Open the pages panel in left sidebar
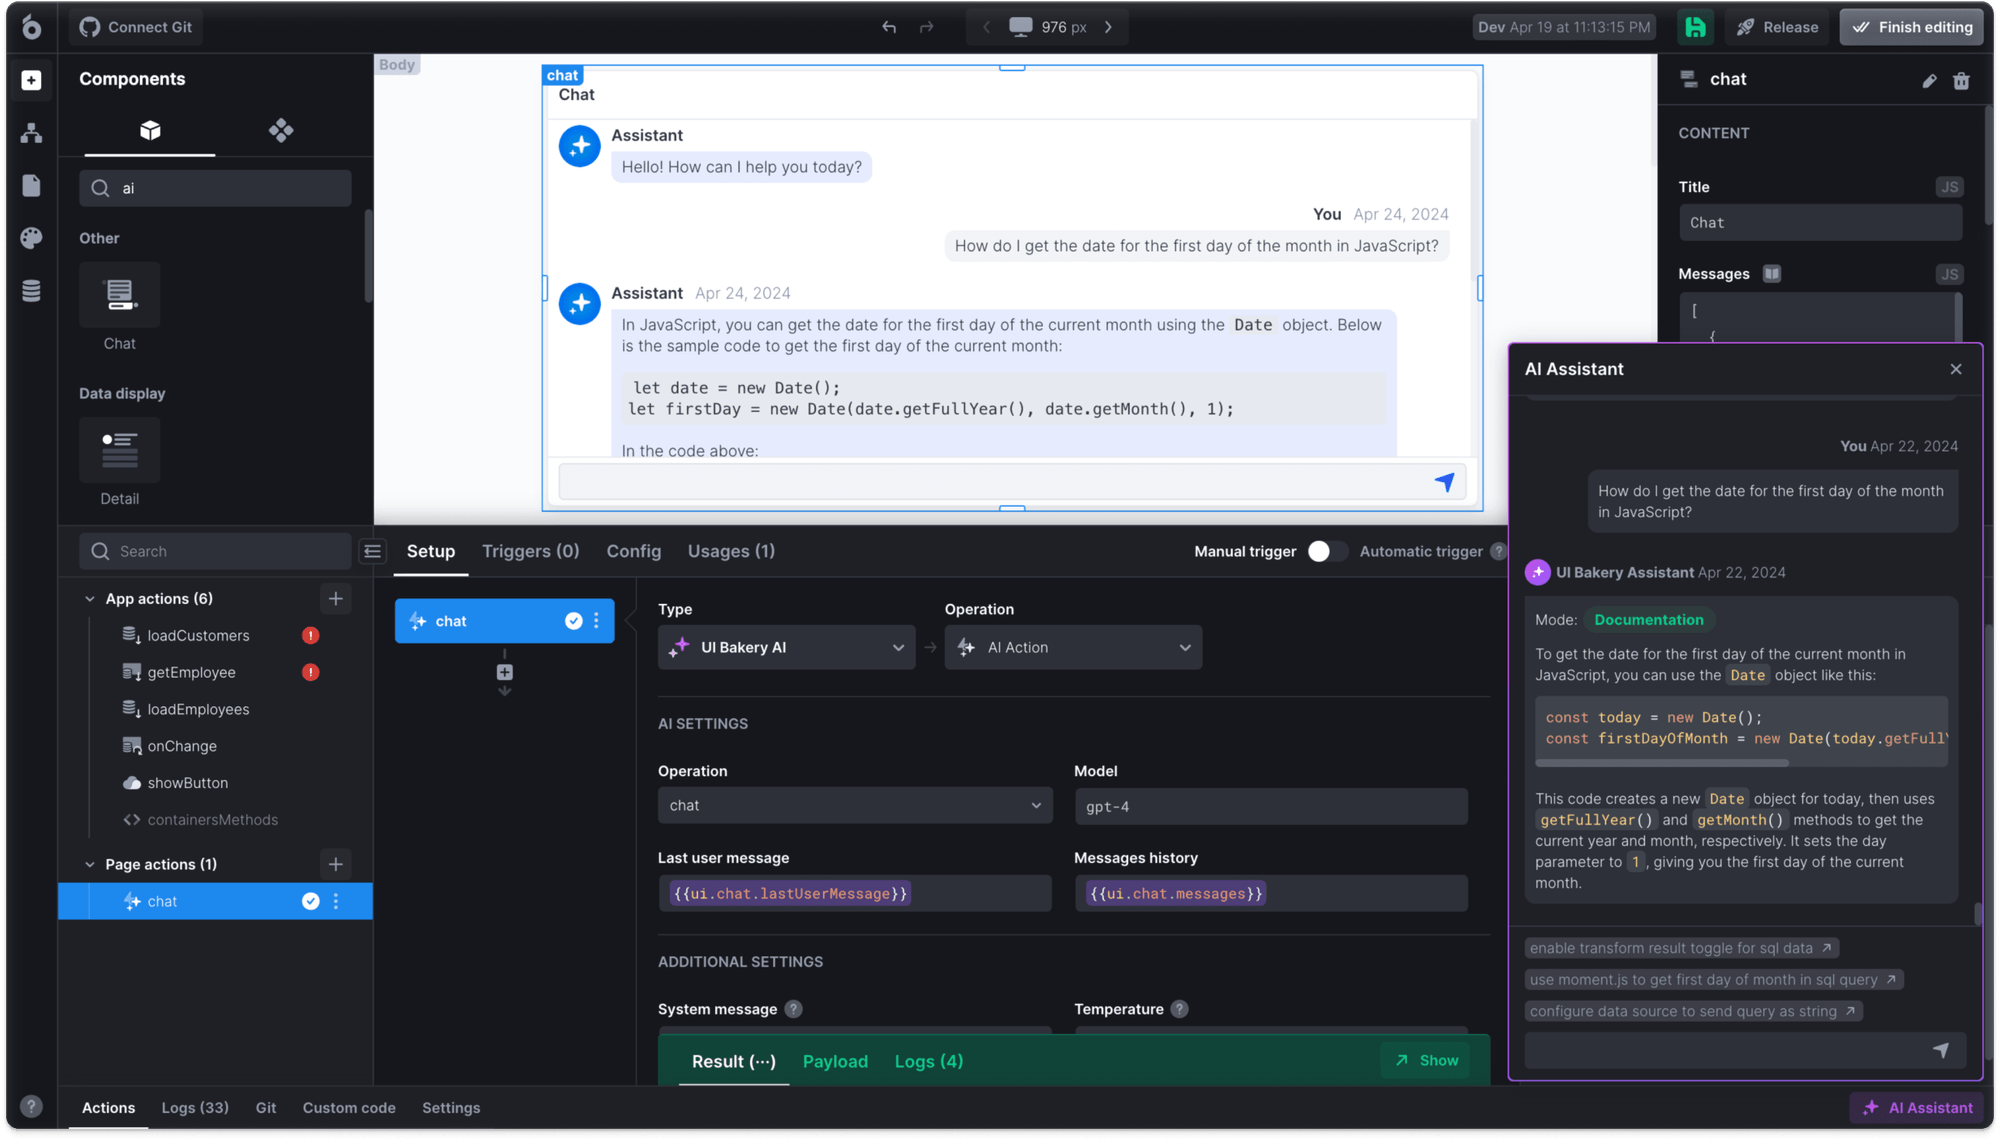 click(31, 185)
